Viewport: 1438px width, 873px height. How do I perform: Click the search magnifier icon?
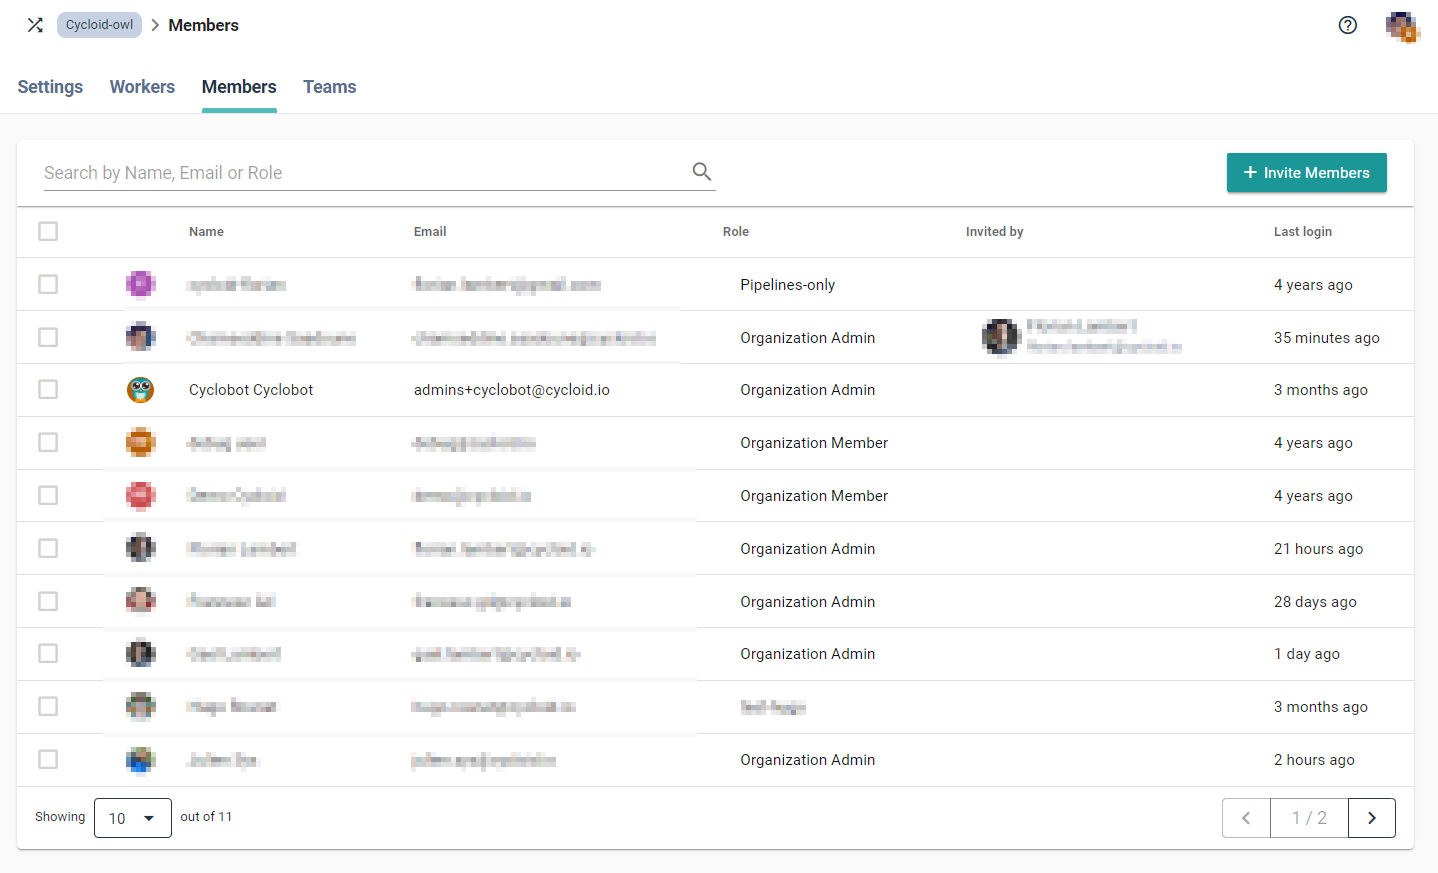(701, 172)
